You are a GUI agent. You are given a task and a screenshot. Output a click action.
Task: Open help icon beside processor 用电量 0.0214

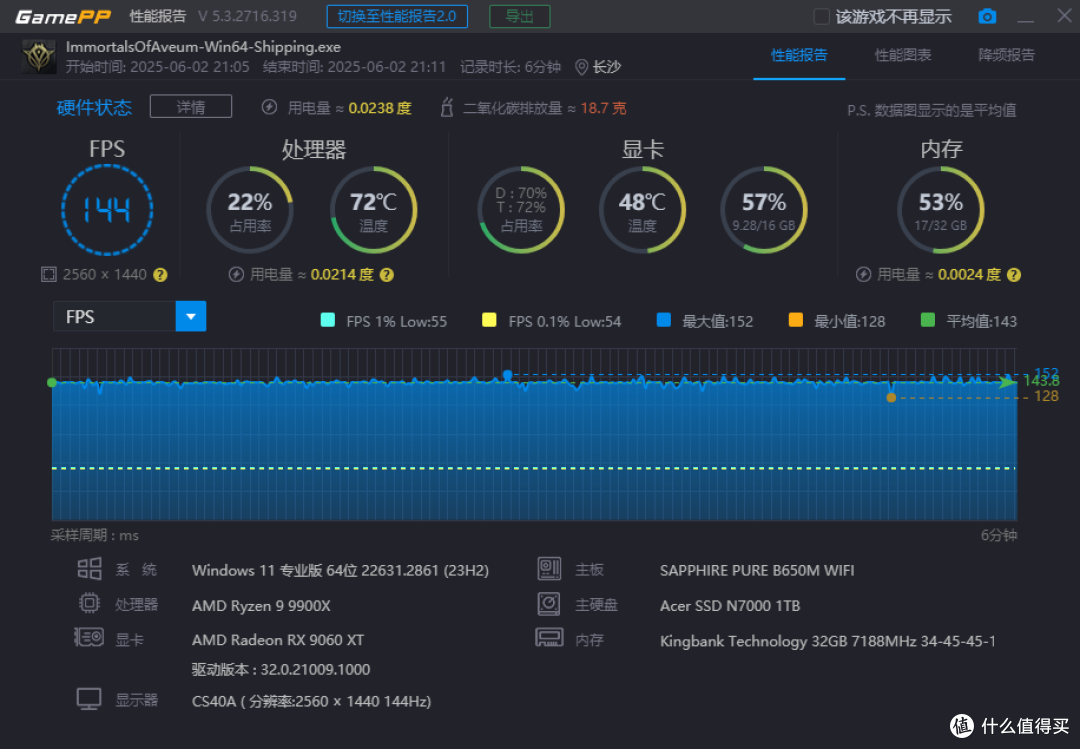[387, 275]
